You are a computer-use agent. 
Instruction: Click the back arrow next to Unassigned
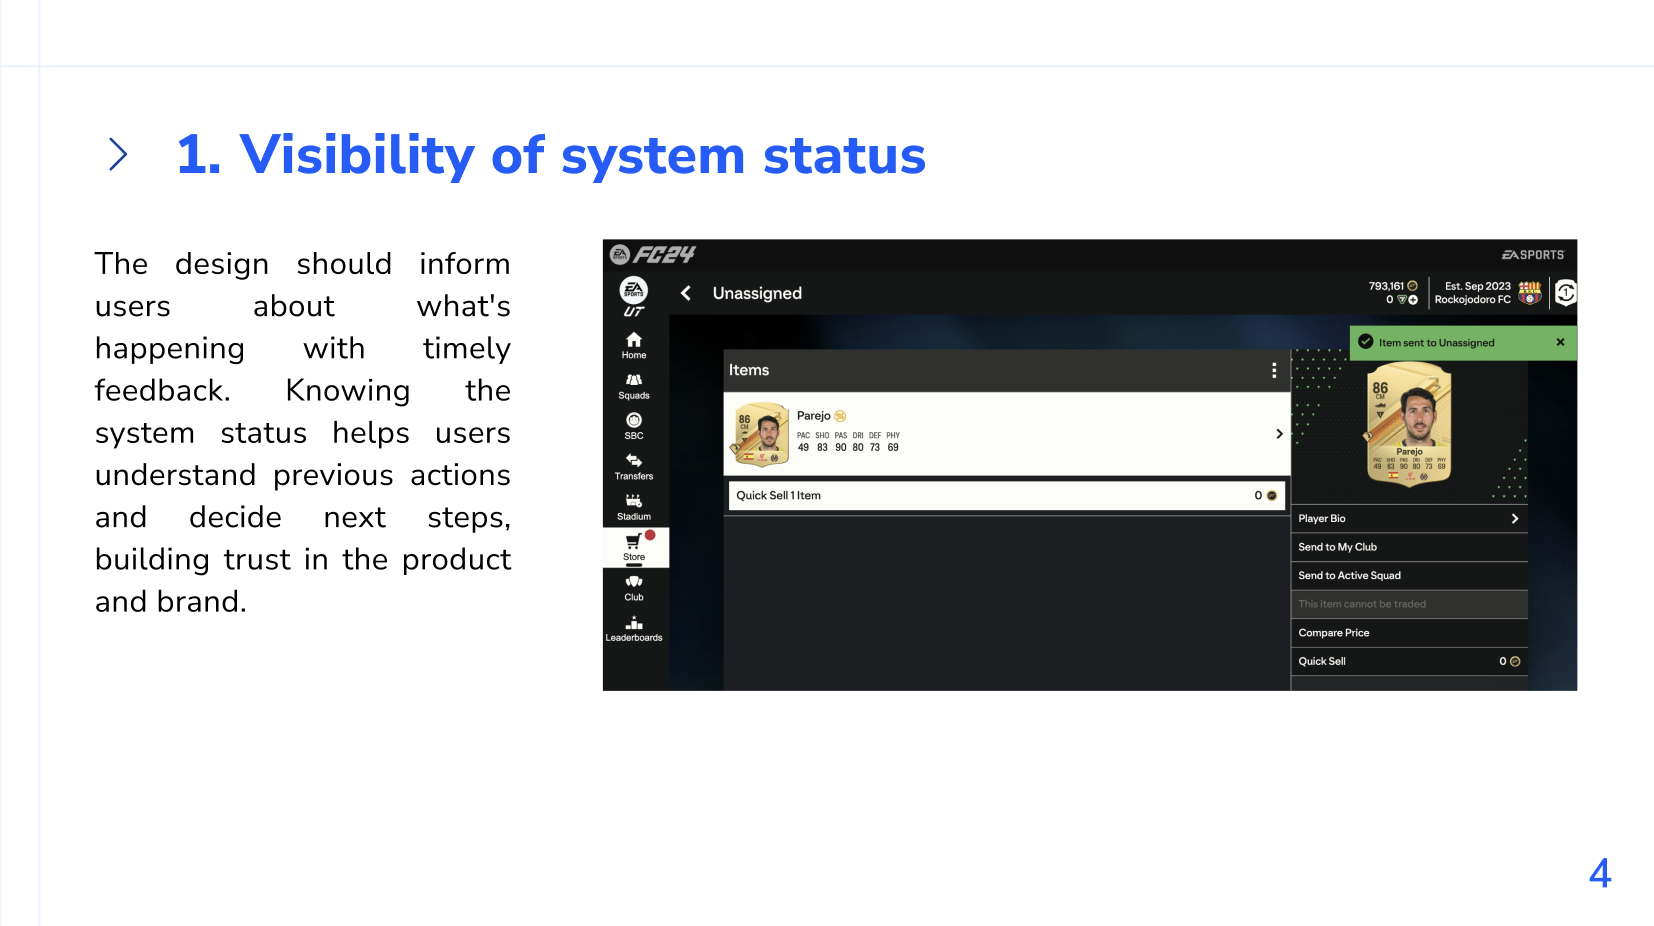coord(686,293)
